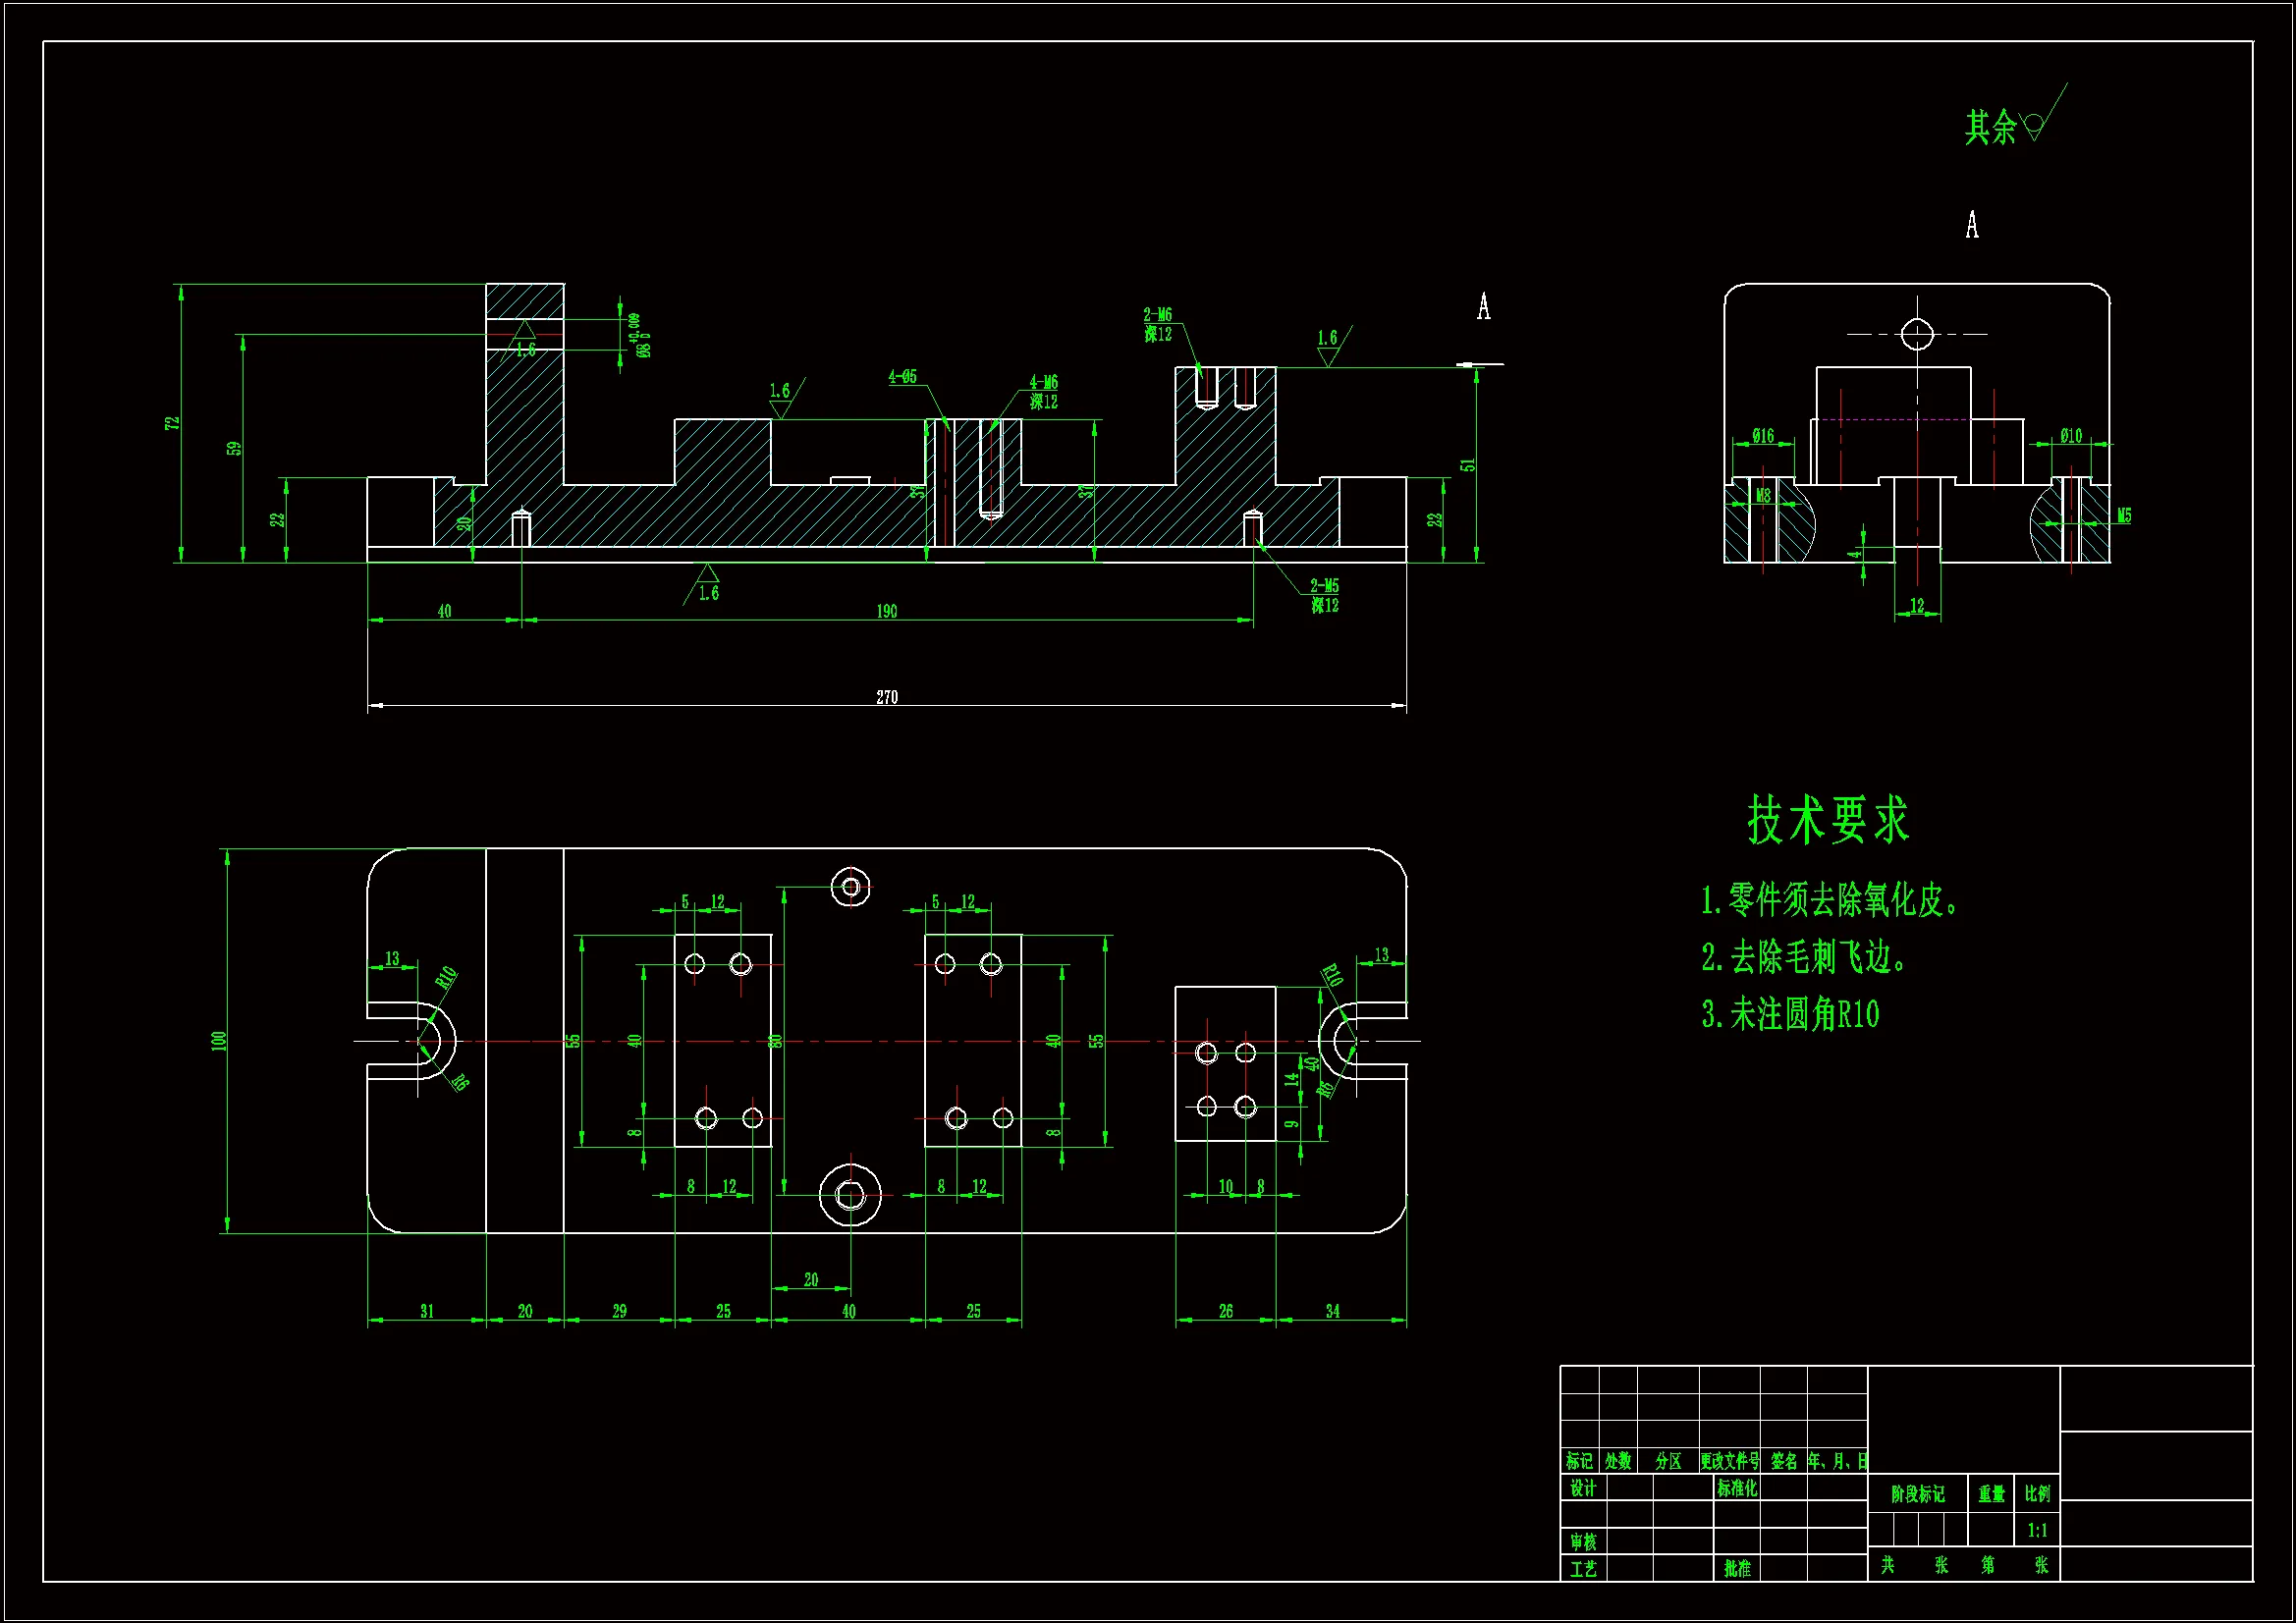
Task: Click the 技术要求 heading text
Action: click(1828, 821)
